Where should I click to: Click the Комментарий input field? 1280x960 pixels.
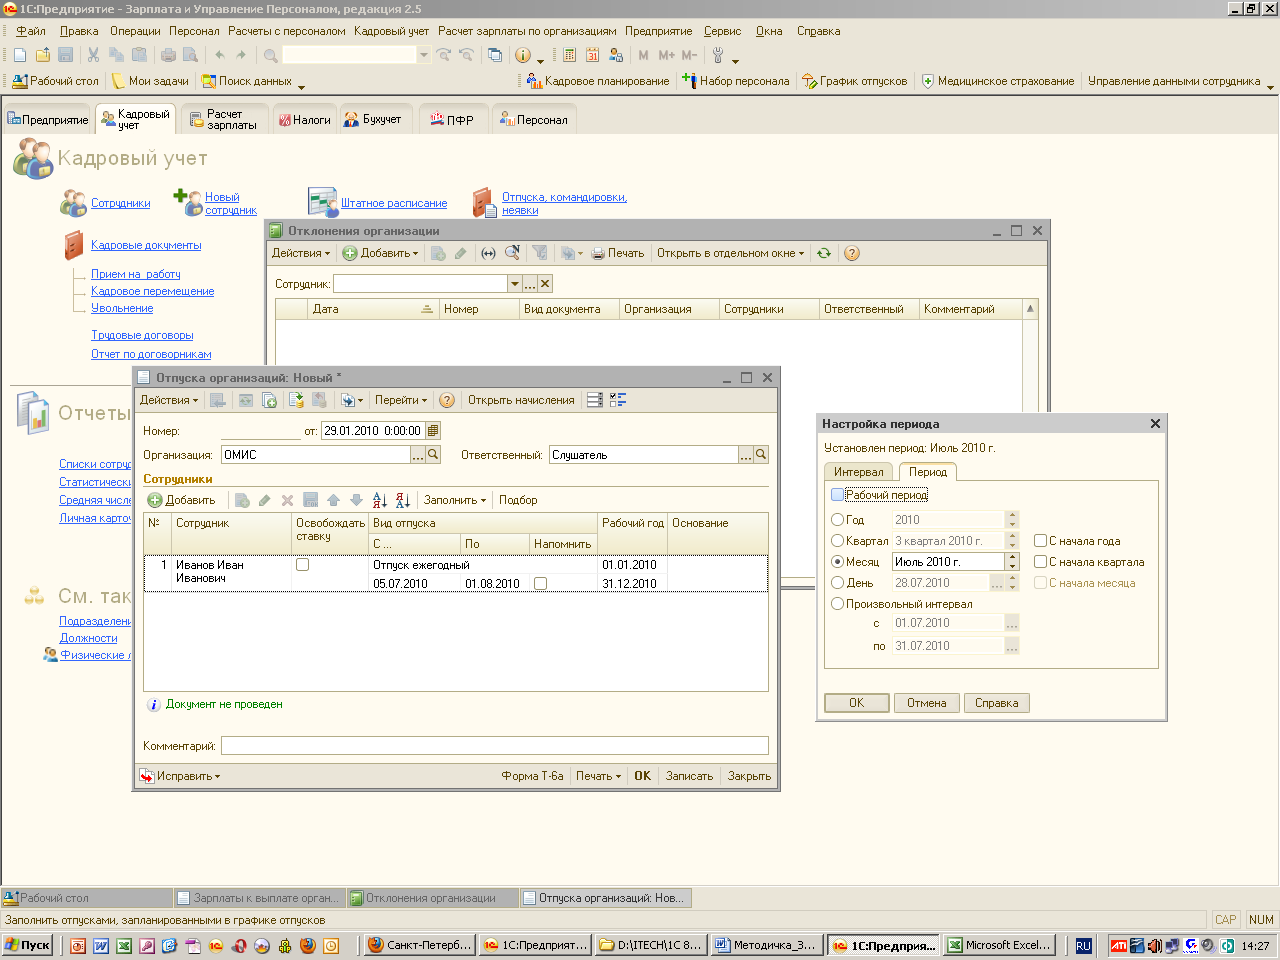(495, 746)
